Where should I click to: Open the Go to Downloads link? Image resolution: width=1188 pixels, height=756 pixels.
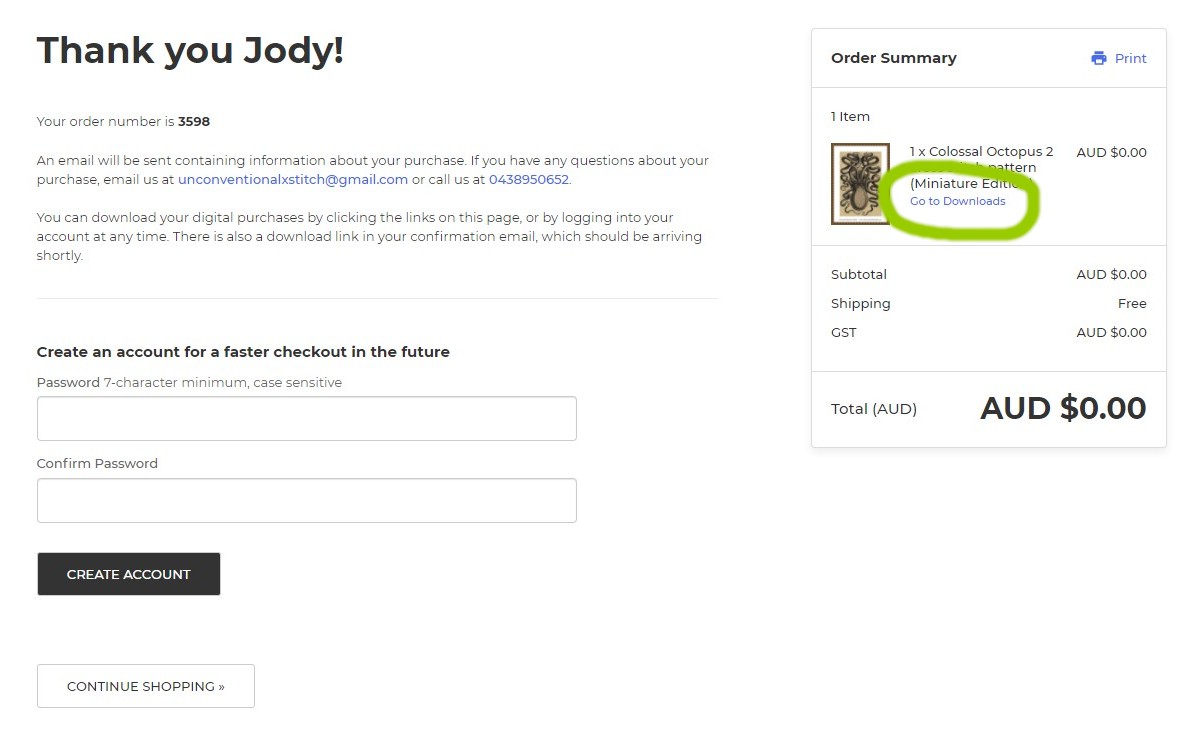tap(957, 201)
